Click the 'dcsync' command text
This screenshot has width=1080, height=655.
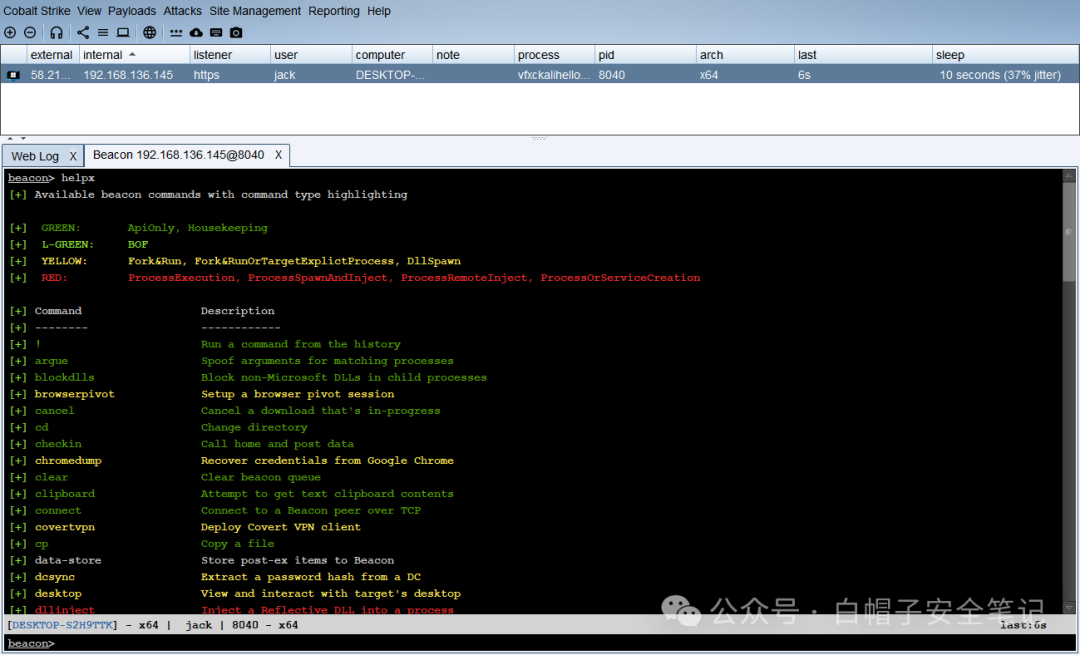(x=55, y=577)
